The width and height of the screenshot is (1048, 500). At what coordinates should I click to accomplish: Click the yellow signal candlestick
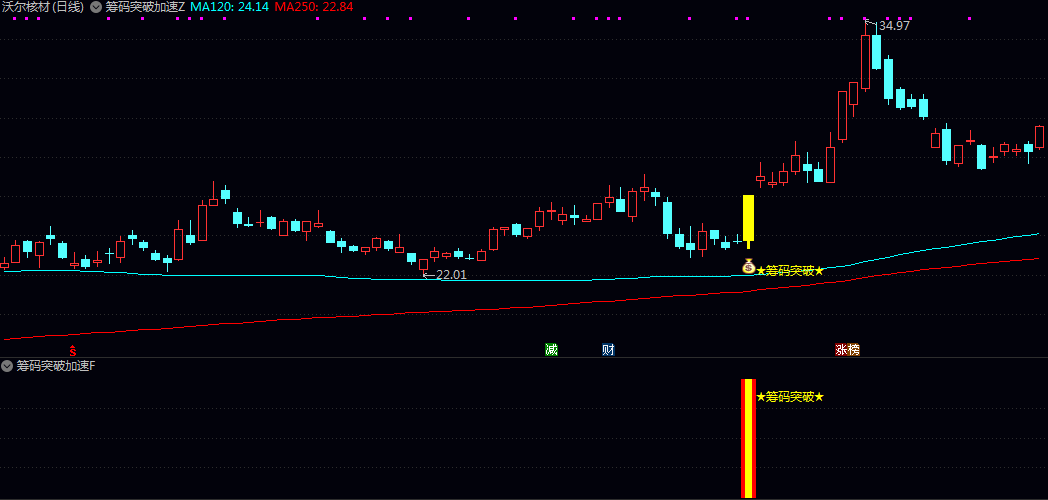[x=749, y=221]
